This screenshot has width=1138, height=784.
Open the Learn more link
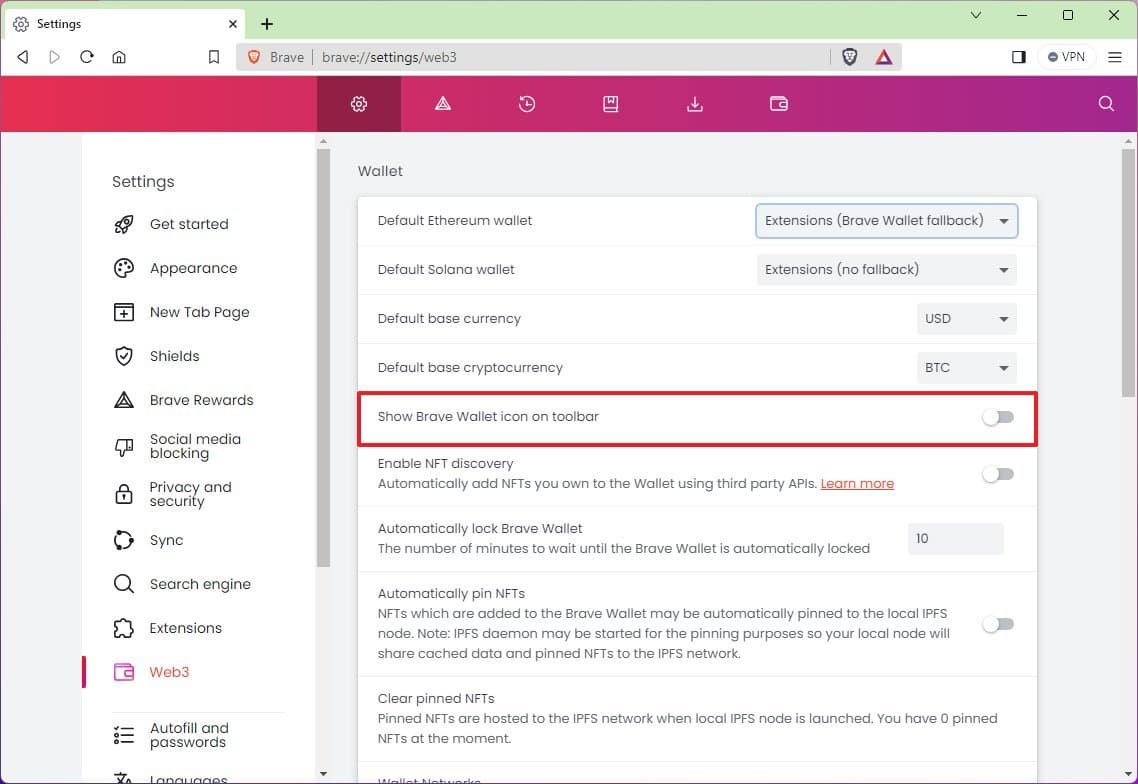pos(857,484)
